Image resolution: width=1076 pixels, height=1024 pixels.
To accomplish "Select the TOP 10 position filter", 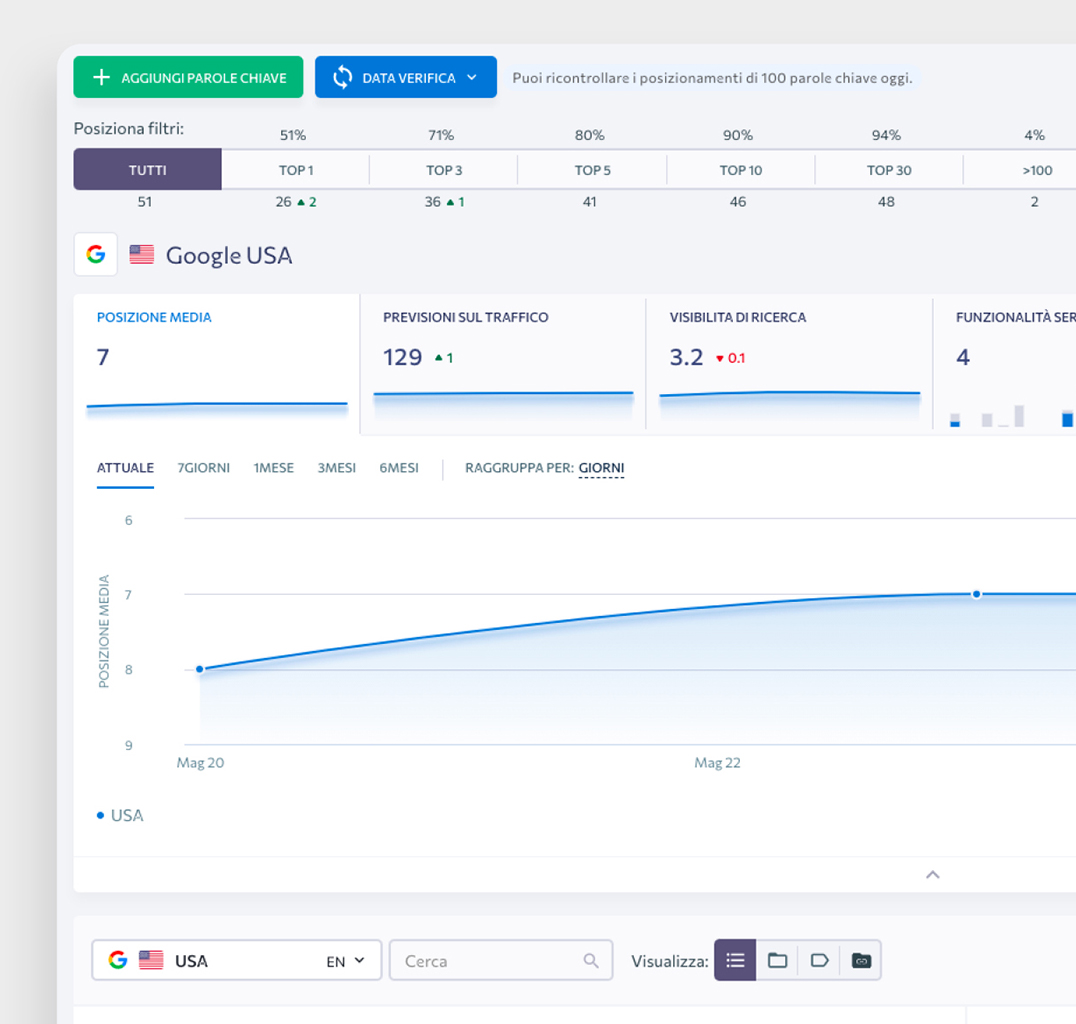I will [x=740, y=170].
